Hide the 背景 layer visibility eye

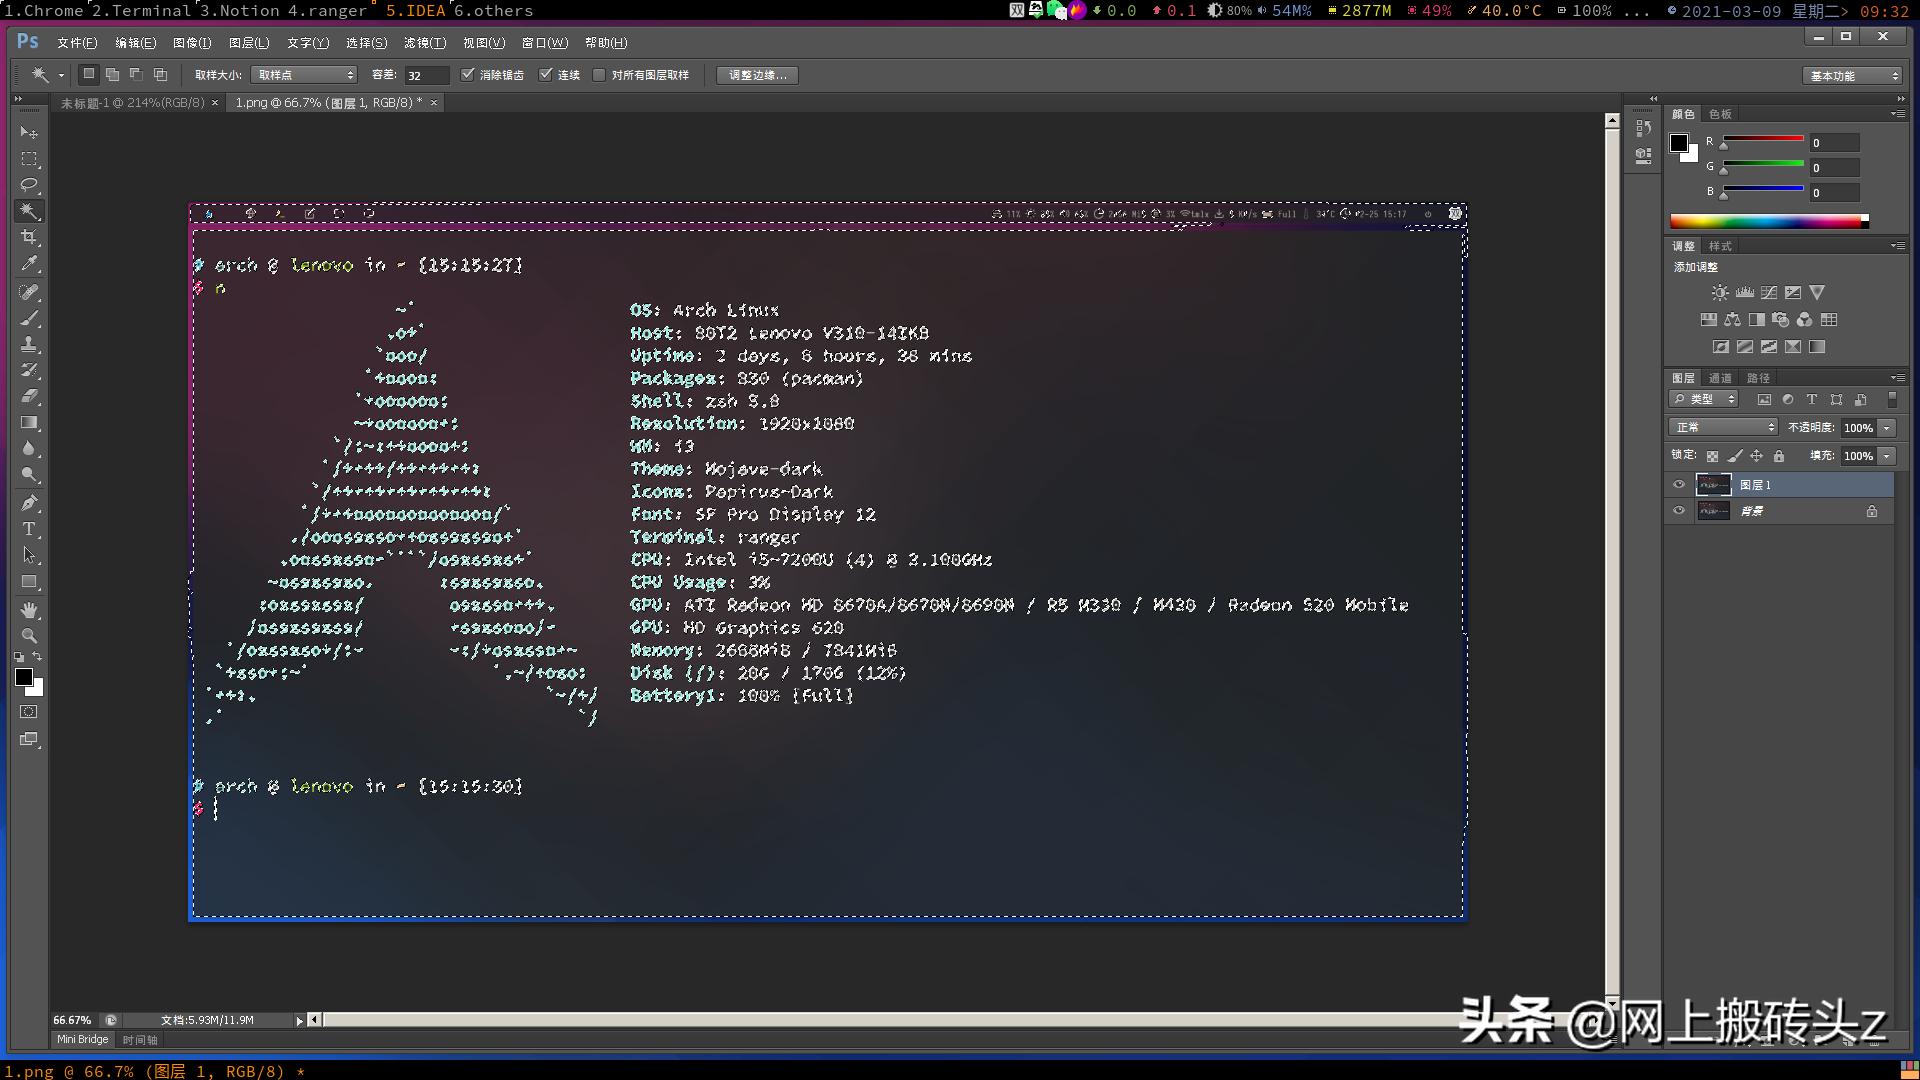click(1679, 511)
